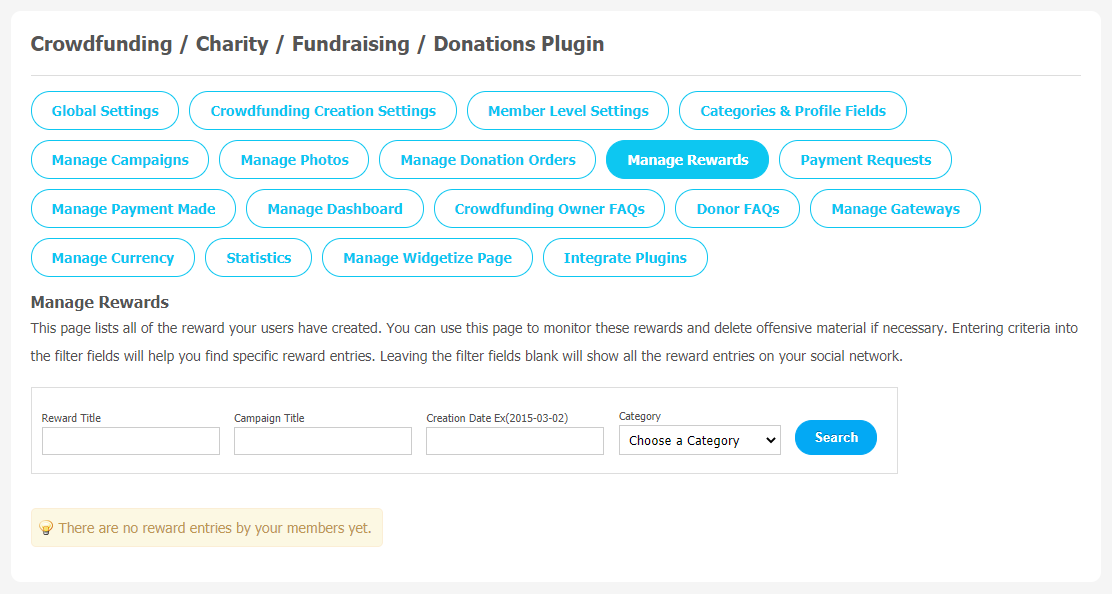Image resolution: width=1112 pixels, height=594 pixels.
Task: View Manage Donation Orders
Action: pos(488,159)
